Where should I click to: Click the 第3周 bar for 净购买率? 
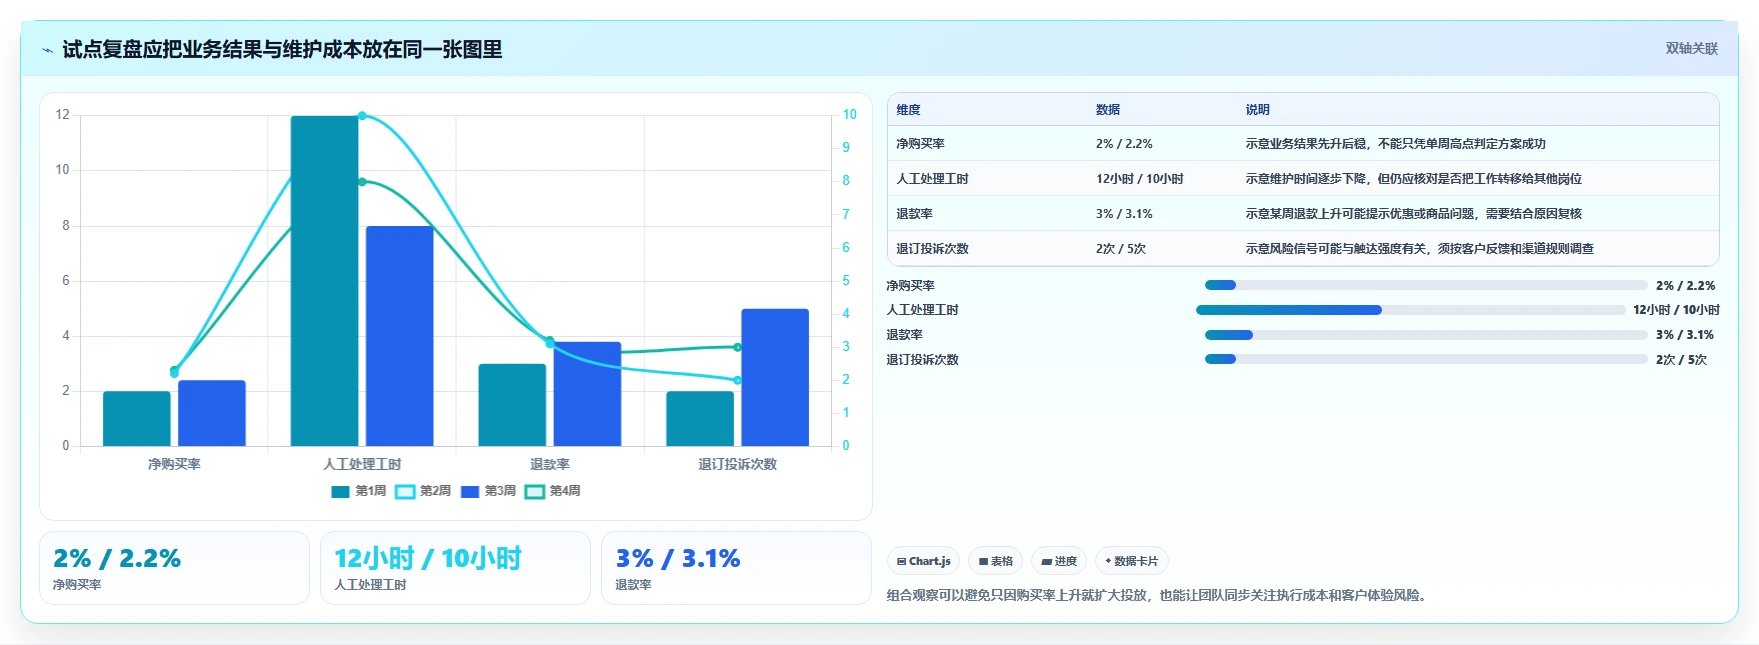[211, 413]
